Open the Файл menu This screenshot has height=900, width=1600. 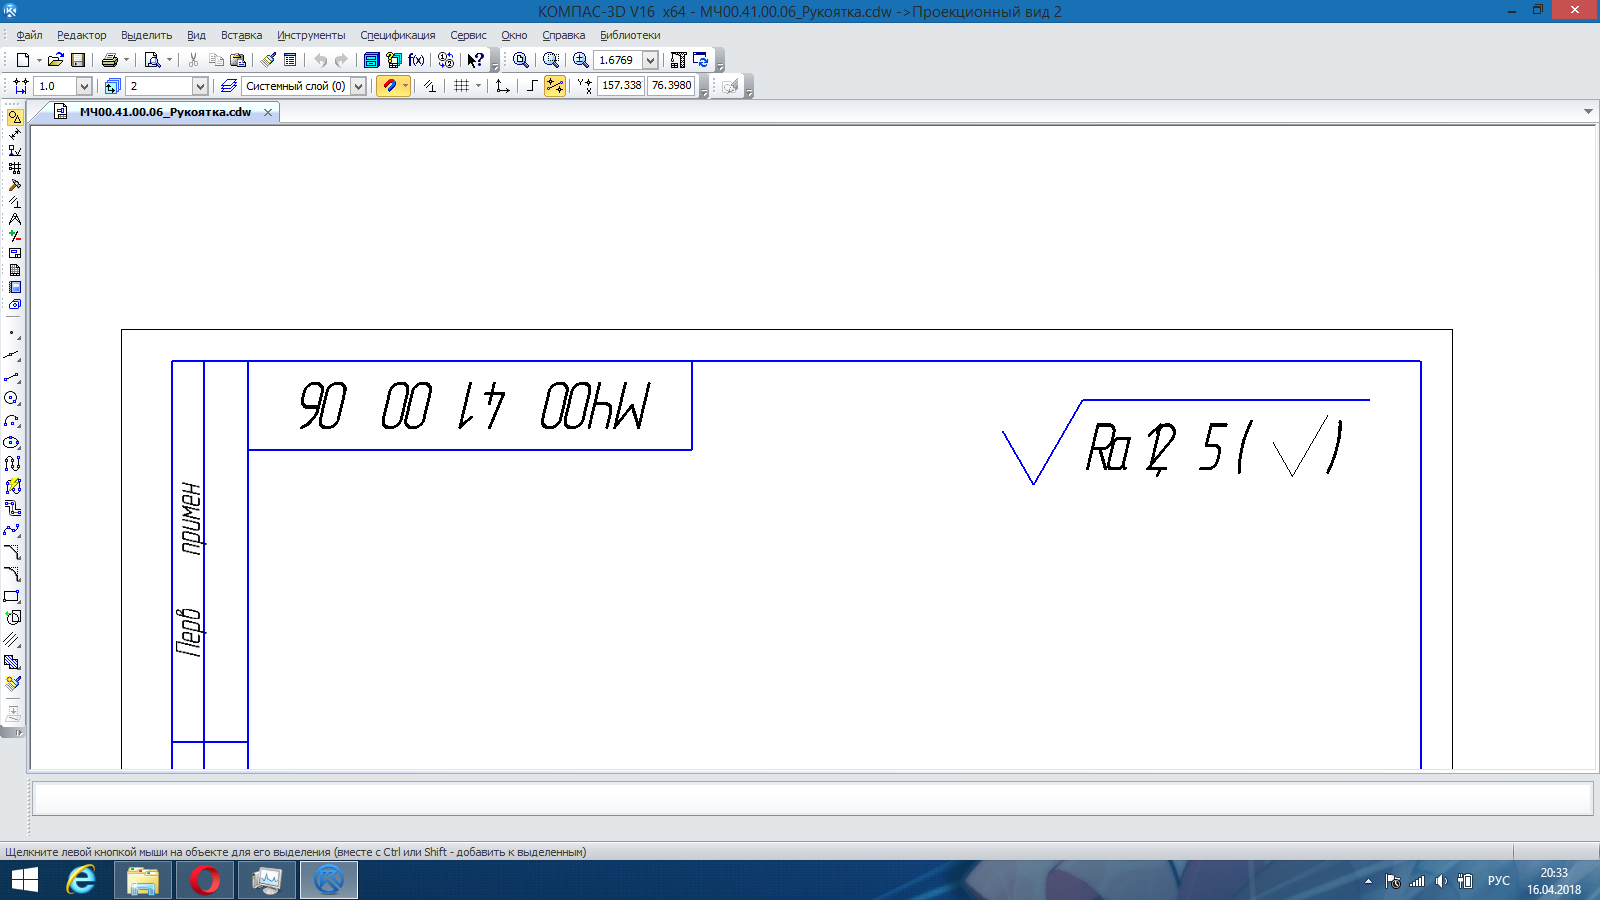point(29,35)
